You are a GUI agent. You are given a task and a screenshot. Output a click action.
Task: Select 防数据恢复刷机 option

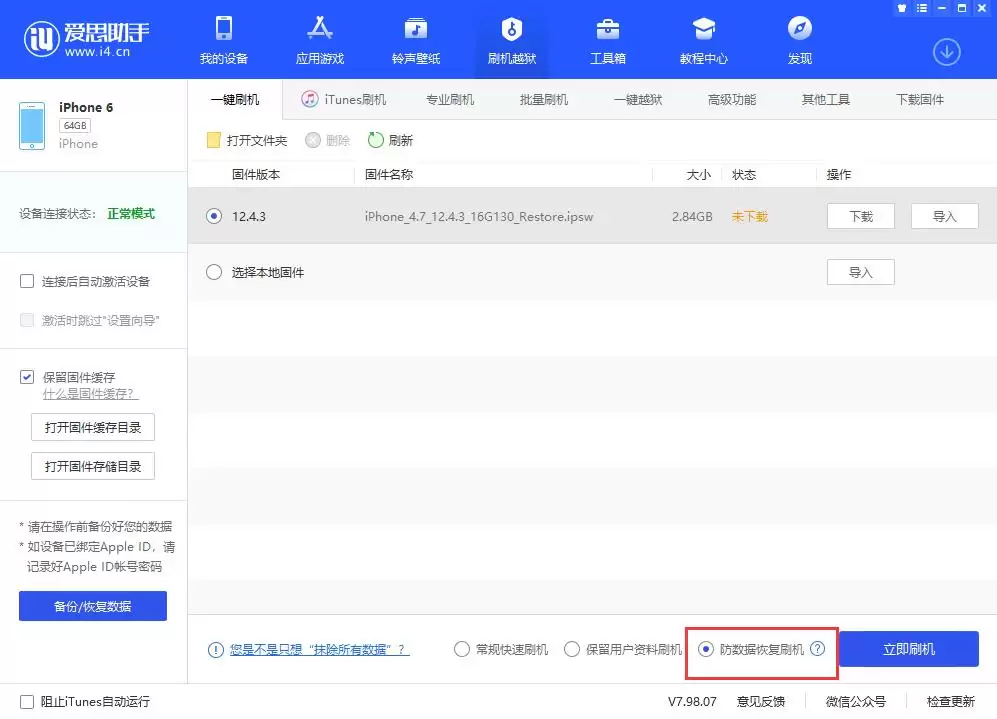[706, 649]
